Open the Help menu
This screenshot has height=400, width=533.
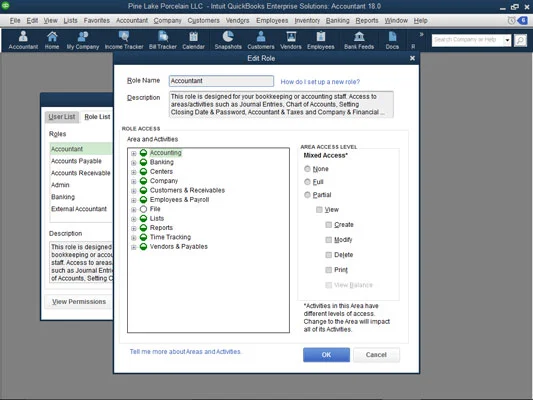(x=420, y=20)
